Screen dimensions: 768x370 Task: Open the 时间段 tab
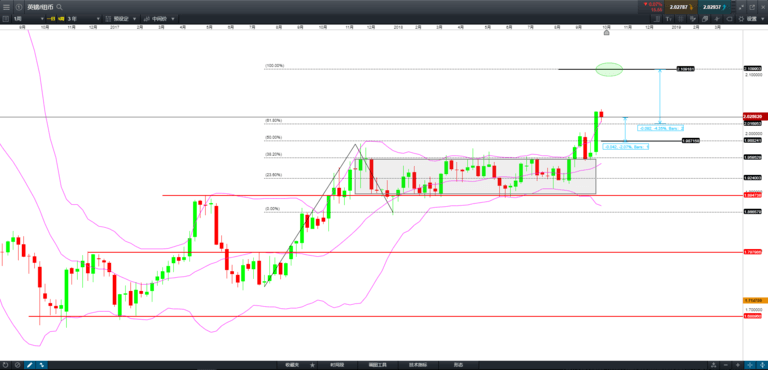click(x=337, y=365)
